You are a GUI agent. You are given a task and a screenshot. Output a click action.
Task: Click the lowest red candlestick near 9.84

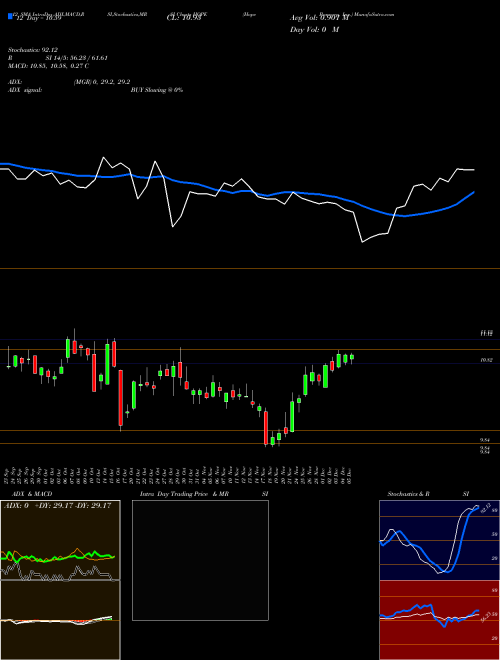(x=266, y=428)
